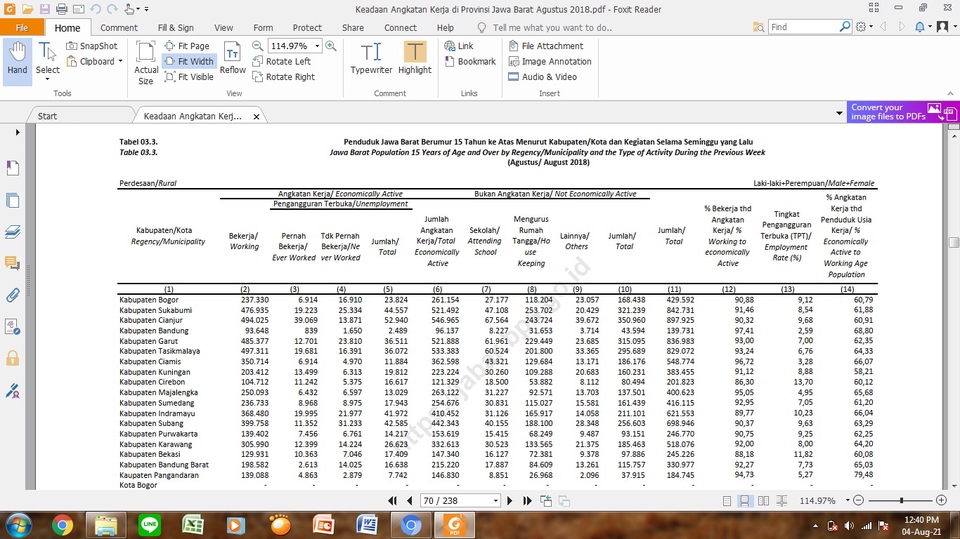Screen dimensions: 960x539
Task: Undo the last action
Action: coord(95,9)
